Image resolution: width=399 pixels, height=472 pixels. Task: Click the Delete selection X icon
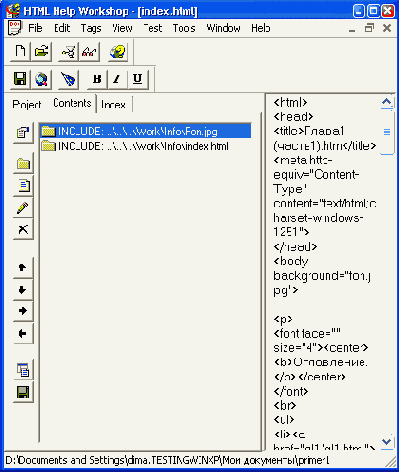(x=23, y=229)
